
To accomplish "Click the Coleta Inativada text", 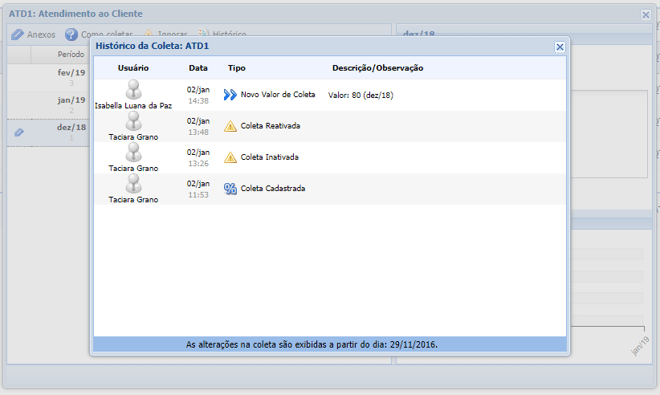I will point(269,157).
